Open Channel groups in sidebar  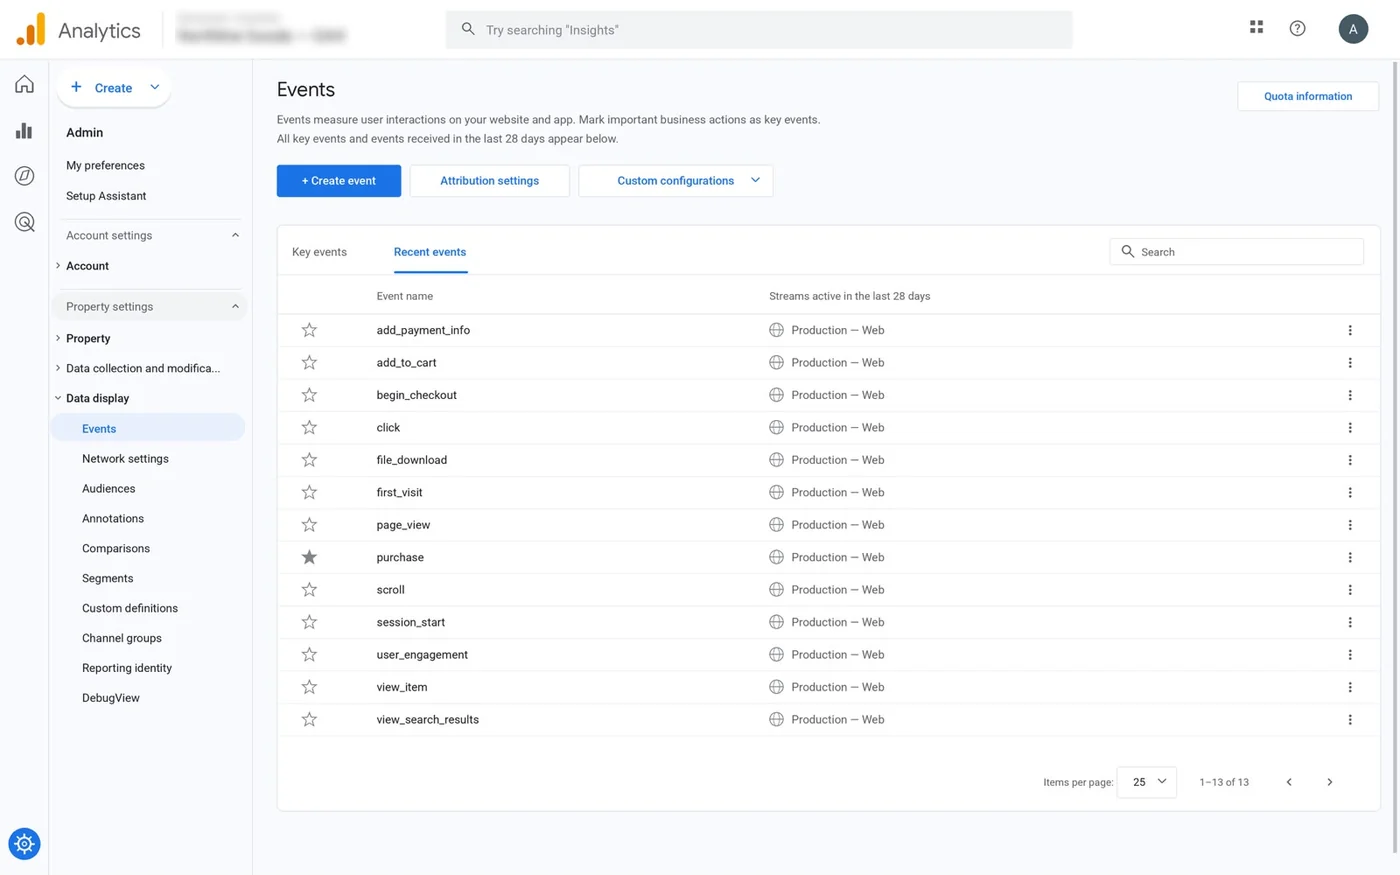pos(122,638)
